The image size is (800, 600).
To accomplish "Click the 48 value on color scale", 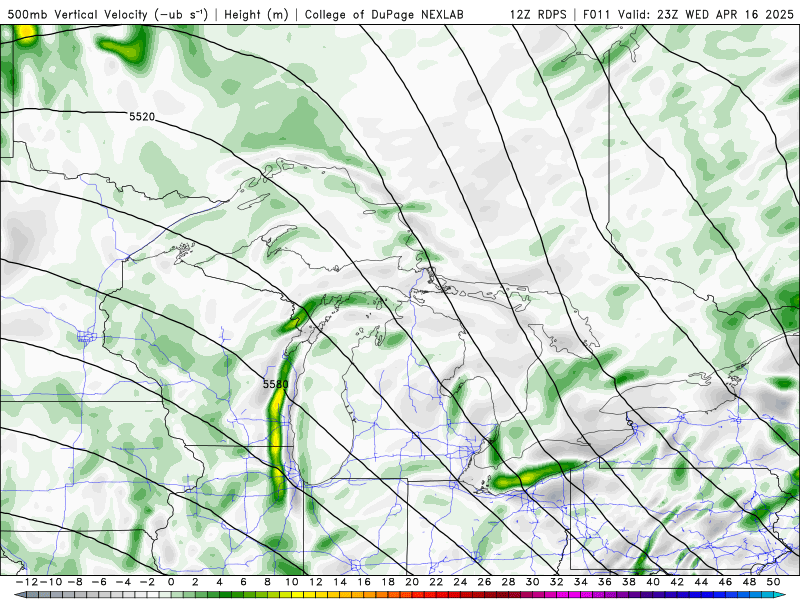I will pyautogui.click(x=749, y=582).
